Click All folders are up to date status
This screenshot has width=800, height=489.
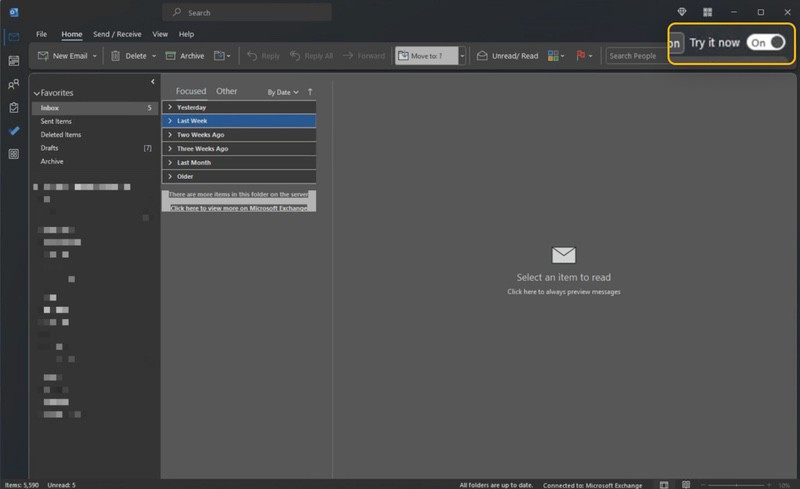coord(496,485)
